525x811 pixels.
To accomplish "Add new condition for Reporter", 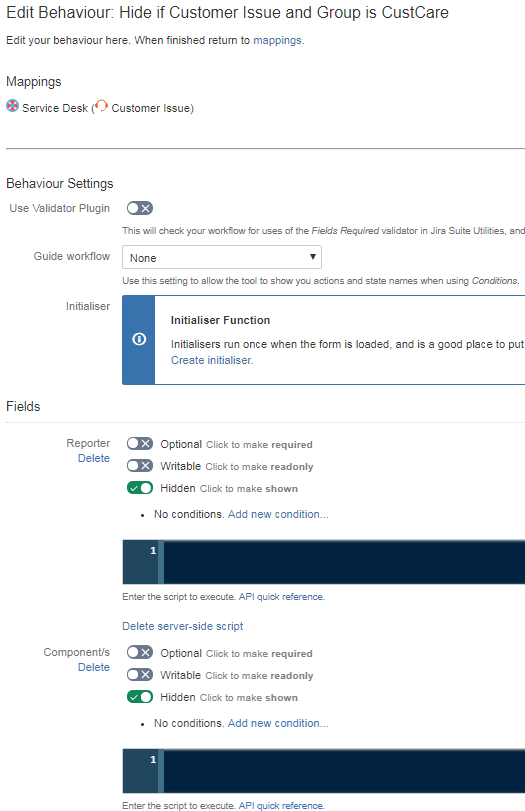I will coord(278,514).
